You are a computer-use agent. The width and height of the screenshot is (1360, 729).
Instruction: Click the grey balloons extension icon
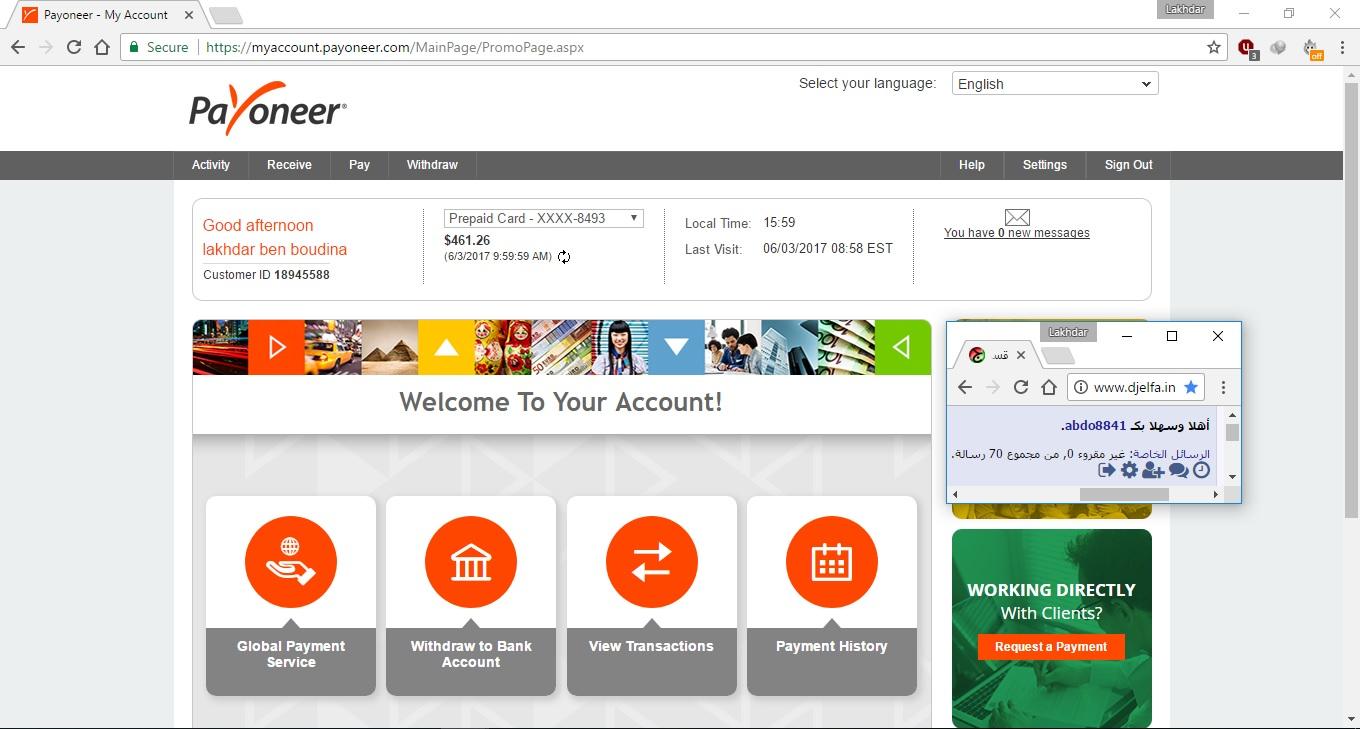coord(1278,47)
